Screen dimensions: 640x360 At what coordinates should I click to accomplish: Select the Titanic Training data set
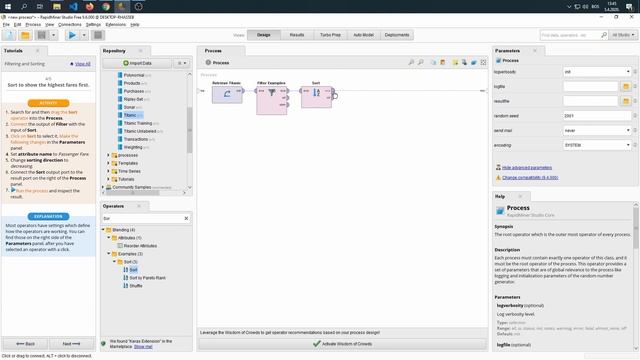pos(138,123)
